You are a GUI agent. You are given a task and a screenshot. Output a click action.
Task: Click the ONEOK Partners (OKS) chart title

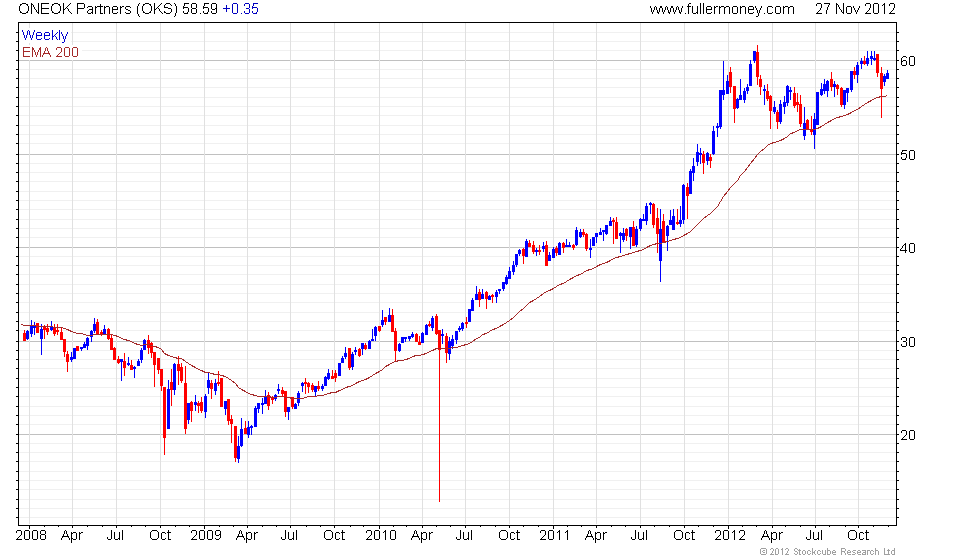(98, 9)
